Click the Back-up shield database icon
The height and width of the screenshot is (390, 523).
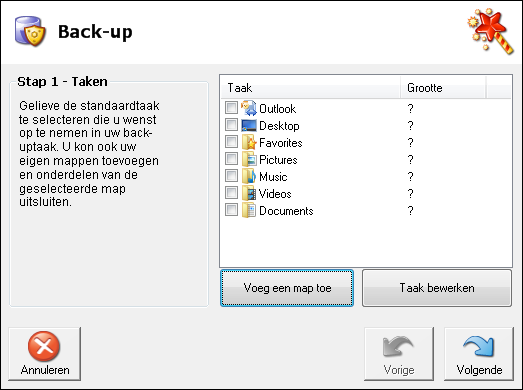[x=30, y=31]
